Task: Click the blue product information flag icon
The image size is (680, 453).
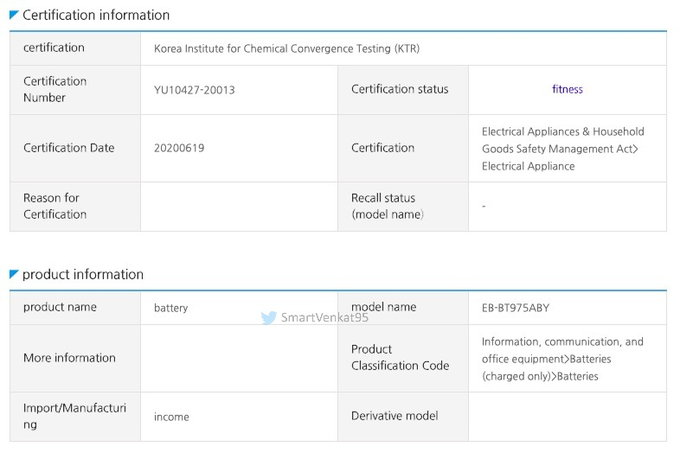Action: coord(14,274)
